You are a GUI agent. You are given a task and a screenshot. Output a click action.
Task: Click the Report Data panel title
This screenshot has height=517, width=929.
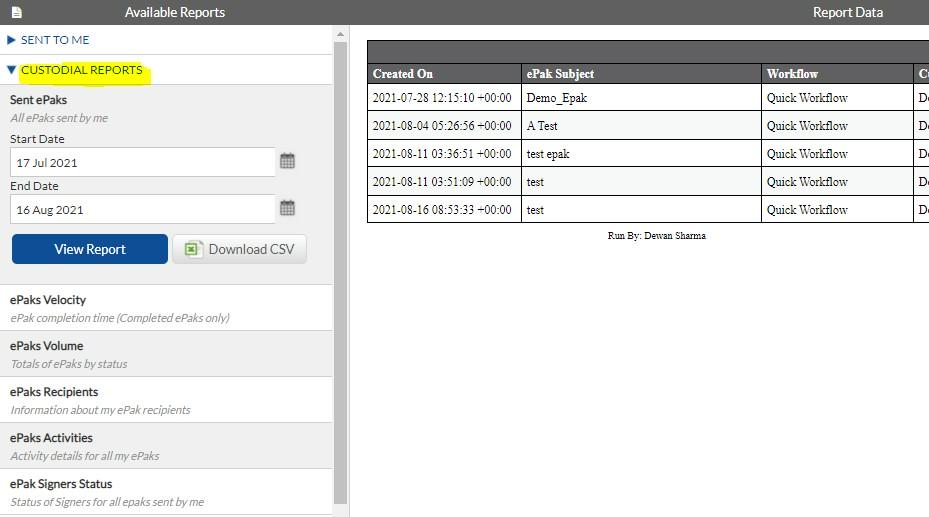848,12
